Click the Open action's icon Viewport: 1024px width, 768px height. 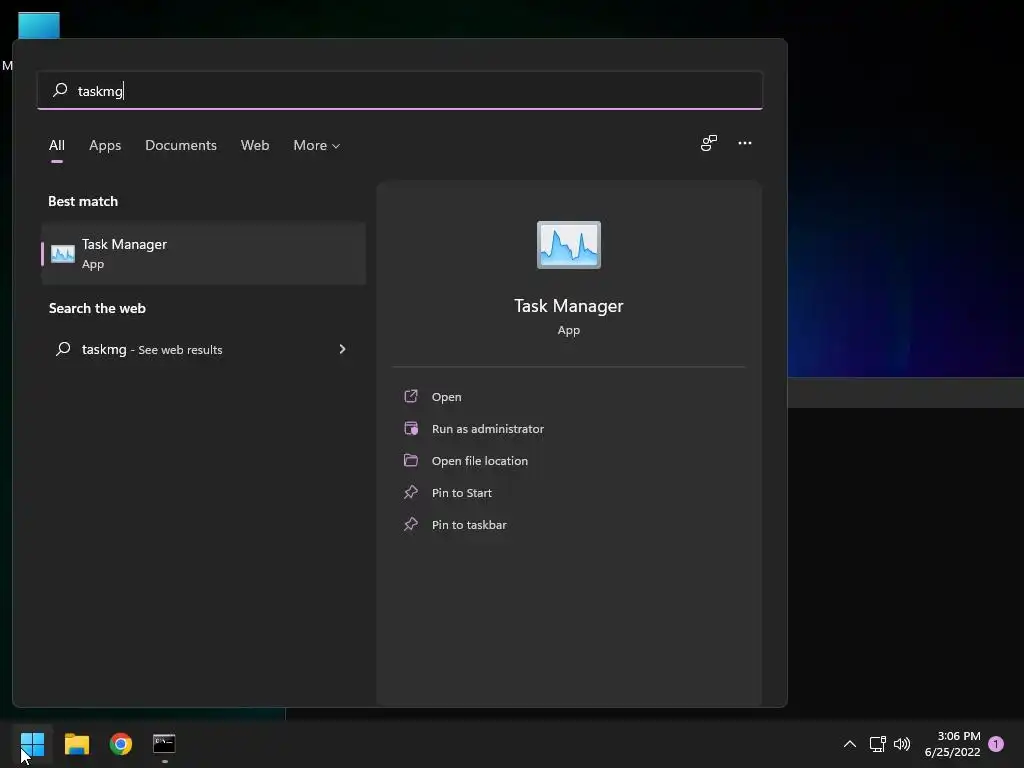point(411,396)
